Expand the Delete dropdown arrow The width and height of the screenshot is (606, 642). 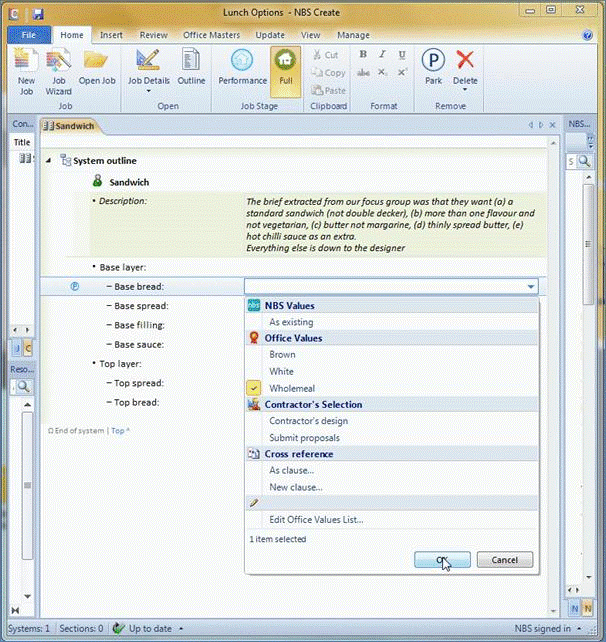coord(465,90)
